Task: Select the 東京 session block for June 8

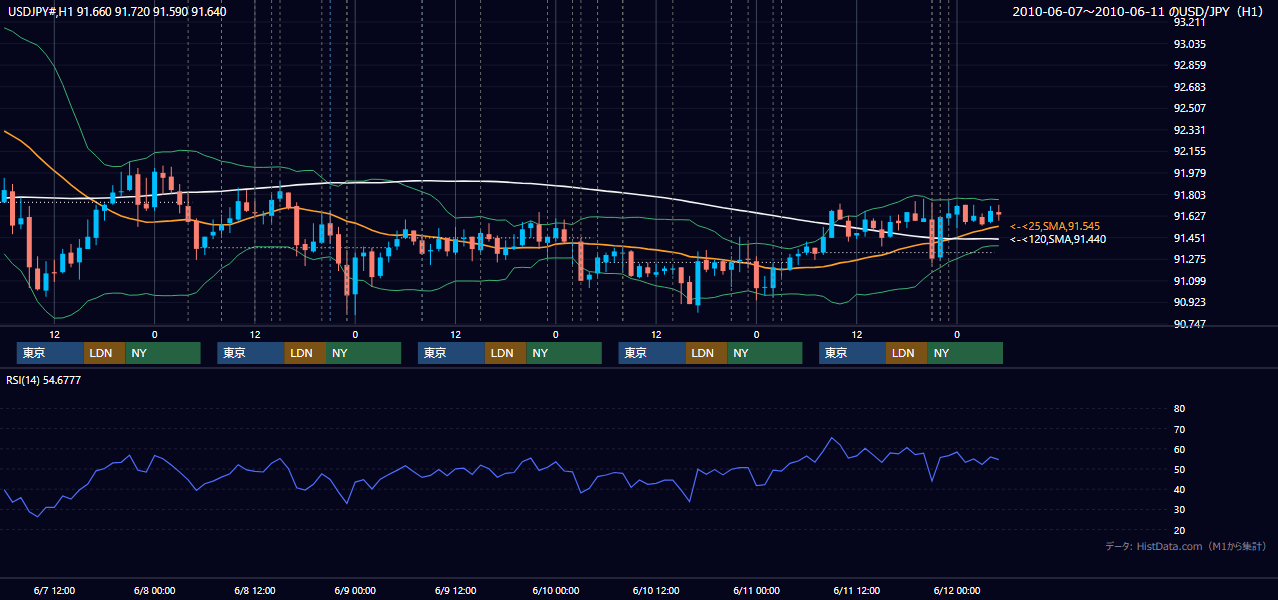Action: tap(251, 353)
